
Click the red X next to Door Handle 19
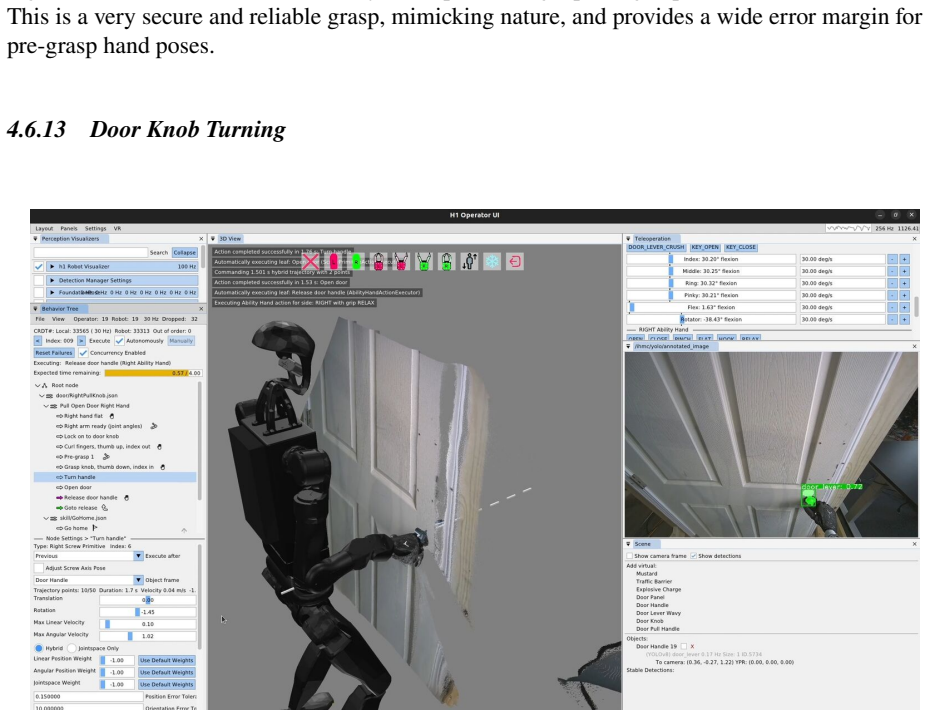692,647
